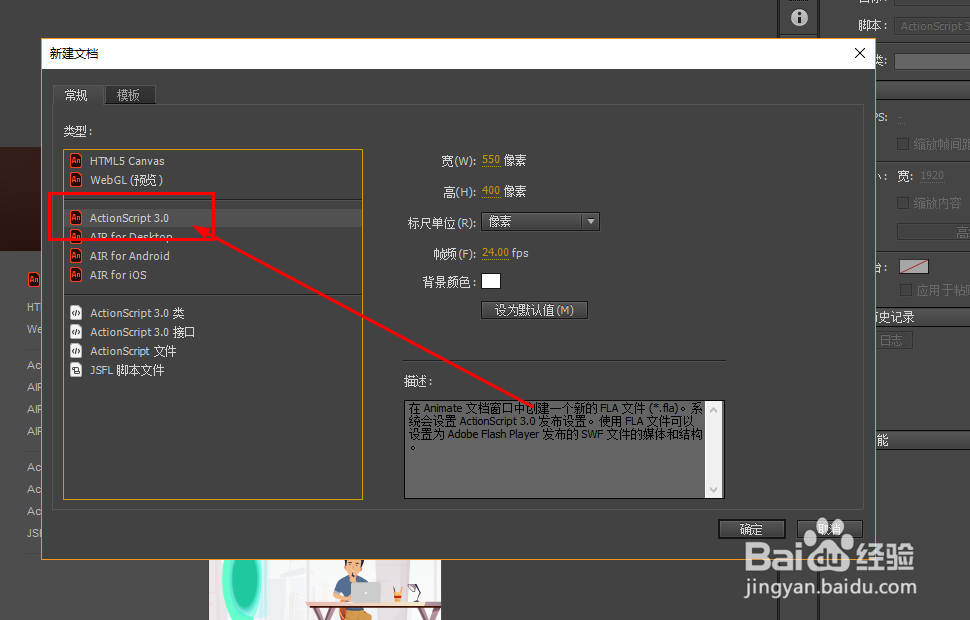
Task: Close the 新建文档 dialog
Action: [x=860, y=53]
